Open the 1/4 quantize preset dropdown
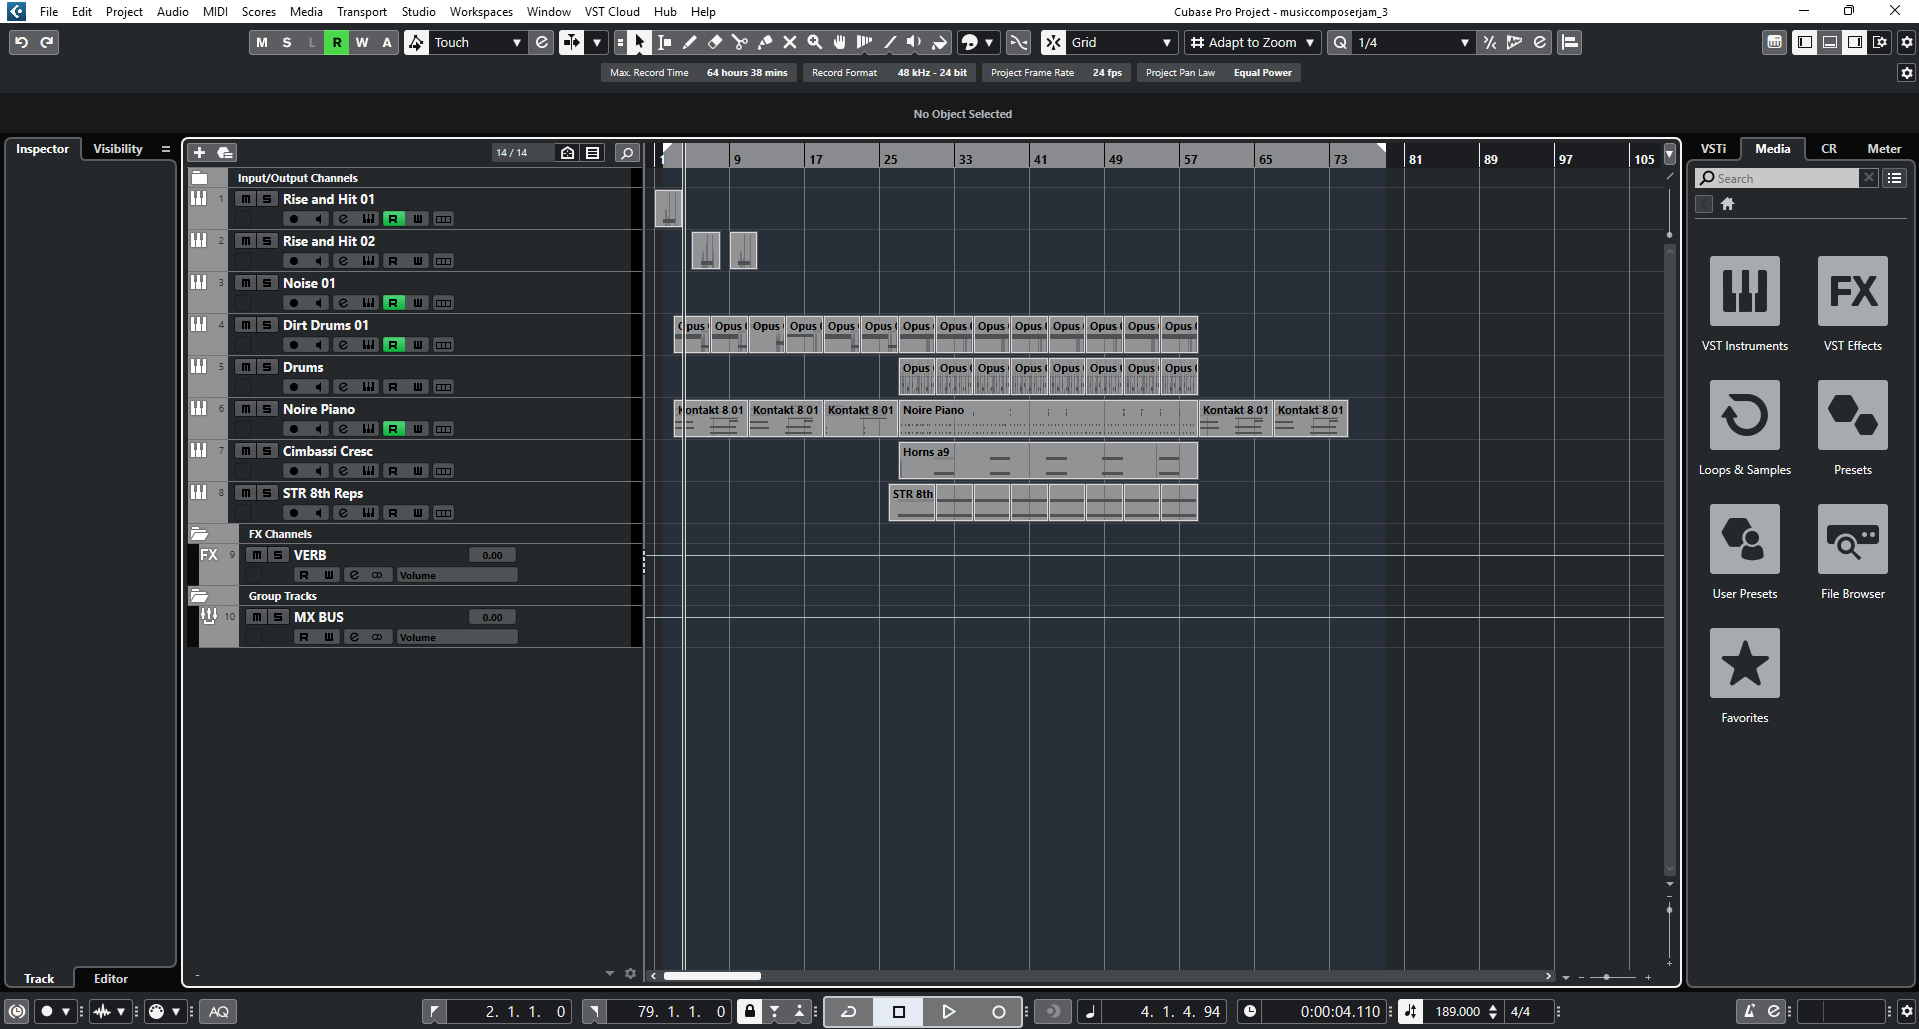The height and width of the screenshot is (1029, 1919). (1464, 42)
